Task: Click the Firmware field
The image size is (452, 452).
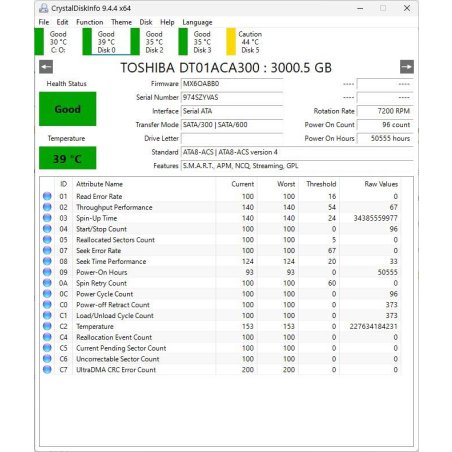Action: (x=232, y=84)
